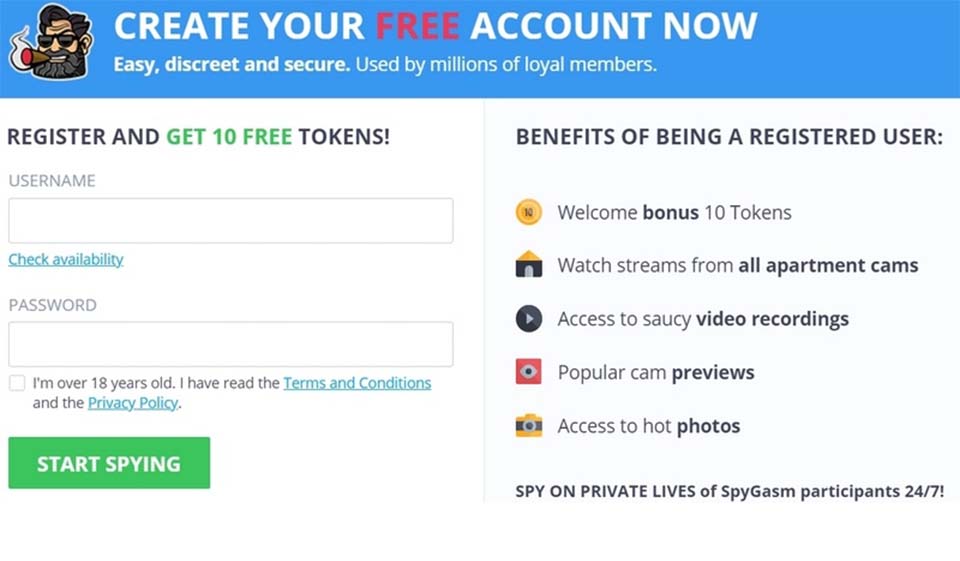Open the Terms and Conditions link

357,383
